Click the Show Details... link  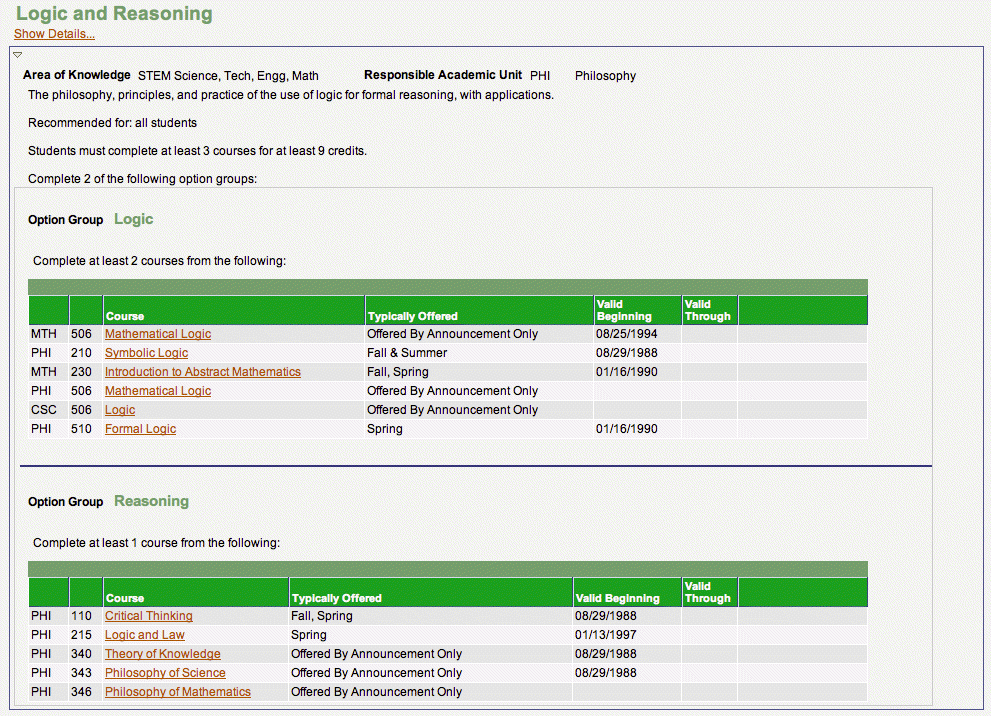54,34
